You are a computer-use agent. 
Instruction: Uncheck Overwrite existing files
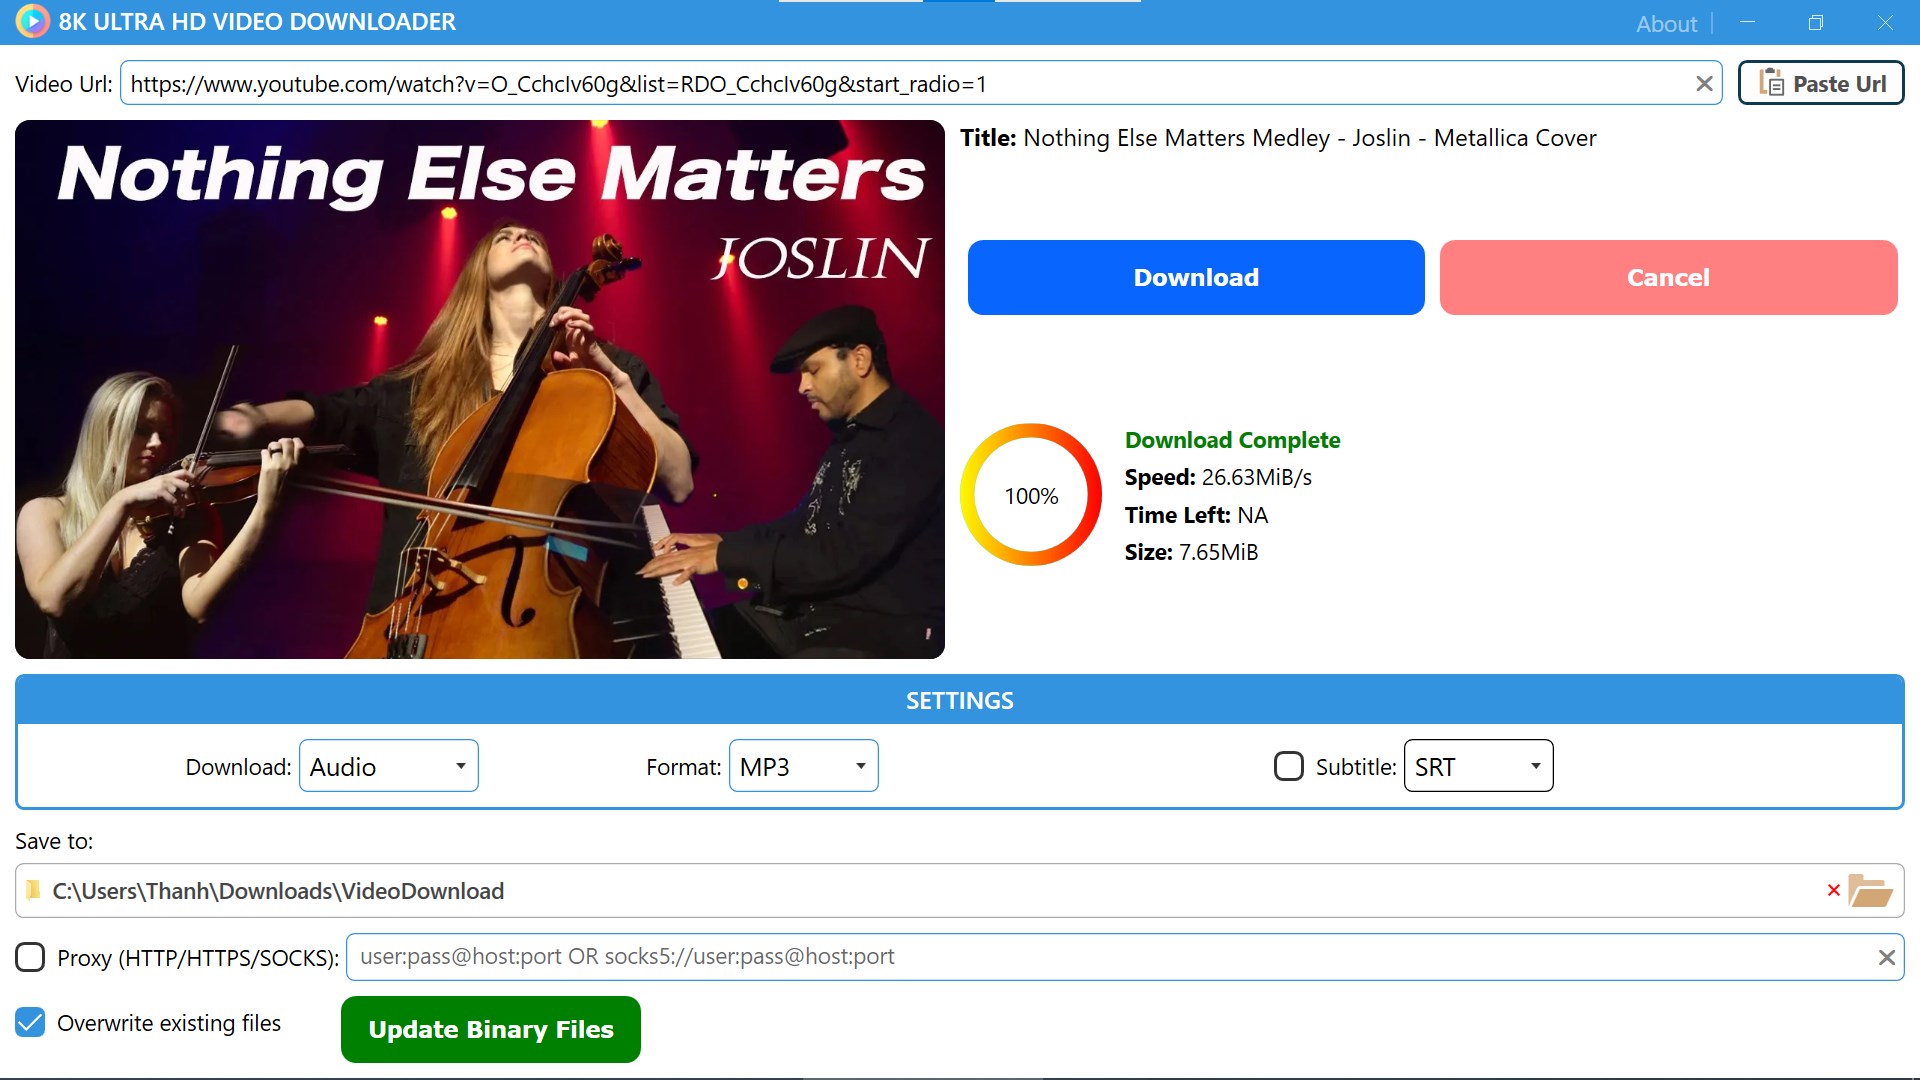(x=30, y=1022)
